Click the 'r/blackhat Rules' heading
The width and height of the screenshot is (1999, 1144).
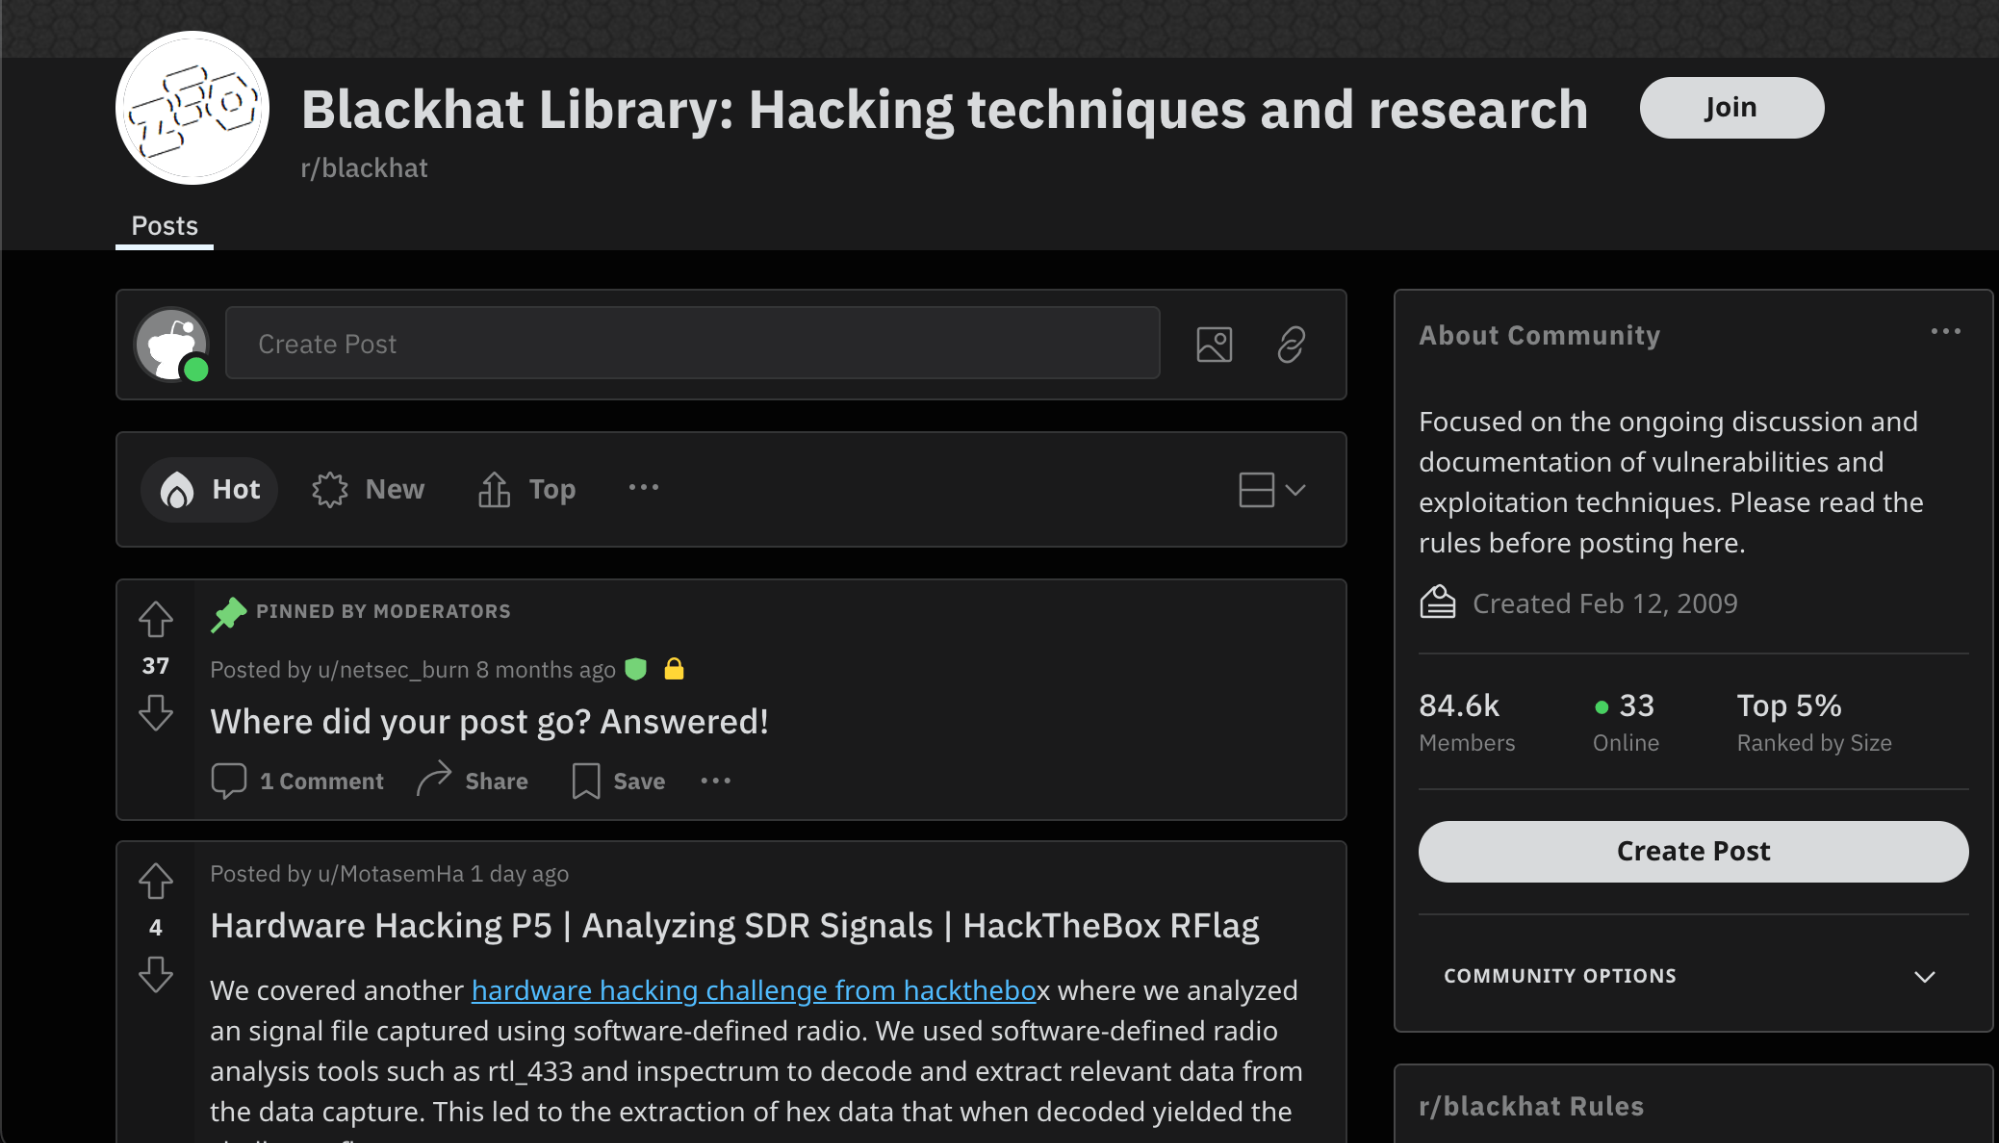[1531, 1106]
